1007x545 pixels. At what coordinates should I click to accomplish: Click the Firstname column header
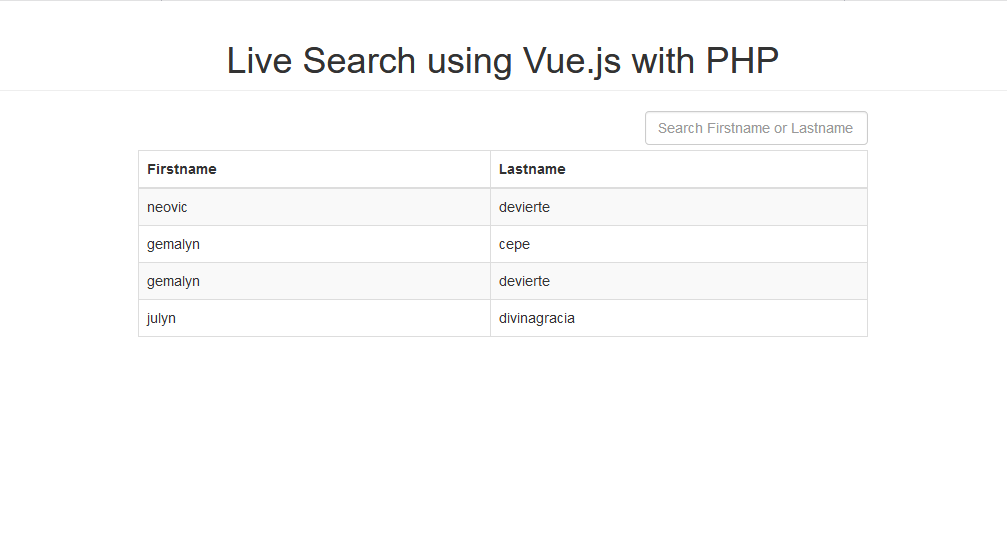(182, 169)
